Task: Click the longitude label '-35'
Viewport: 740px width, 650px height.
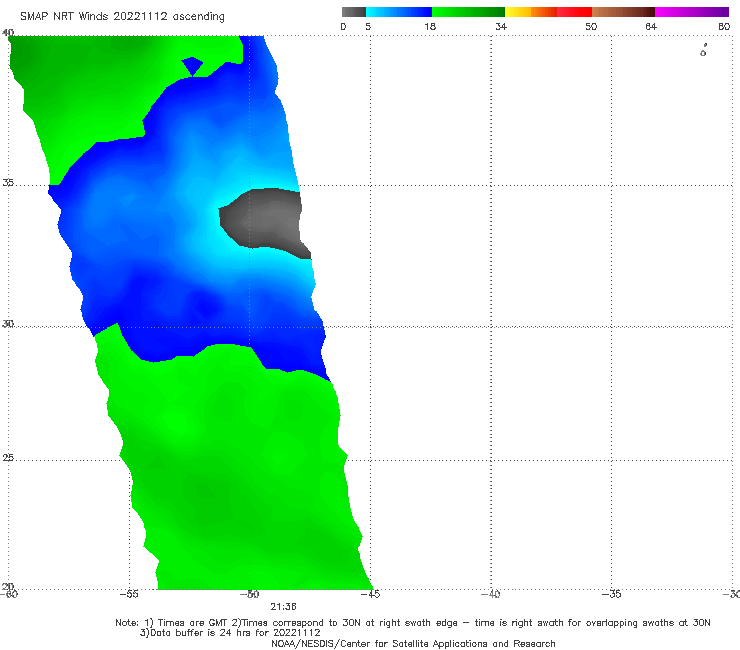Action: click(x=612, y=594)
